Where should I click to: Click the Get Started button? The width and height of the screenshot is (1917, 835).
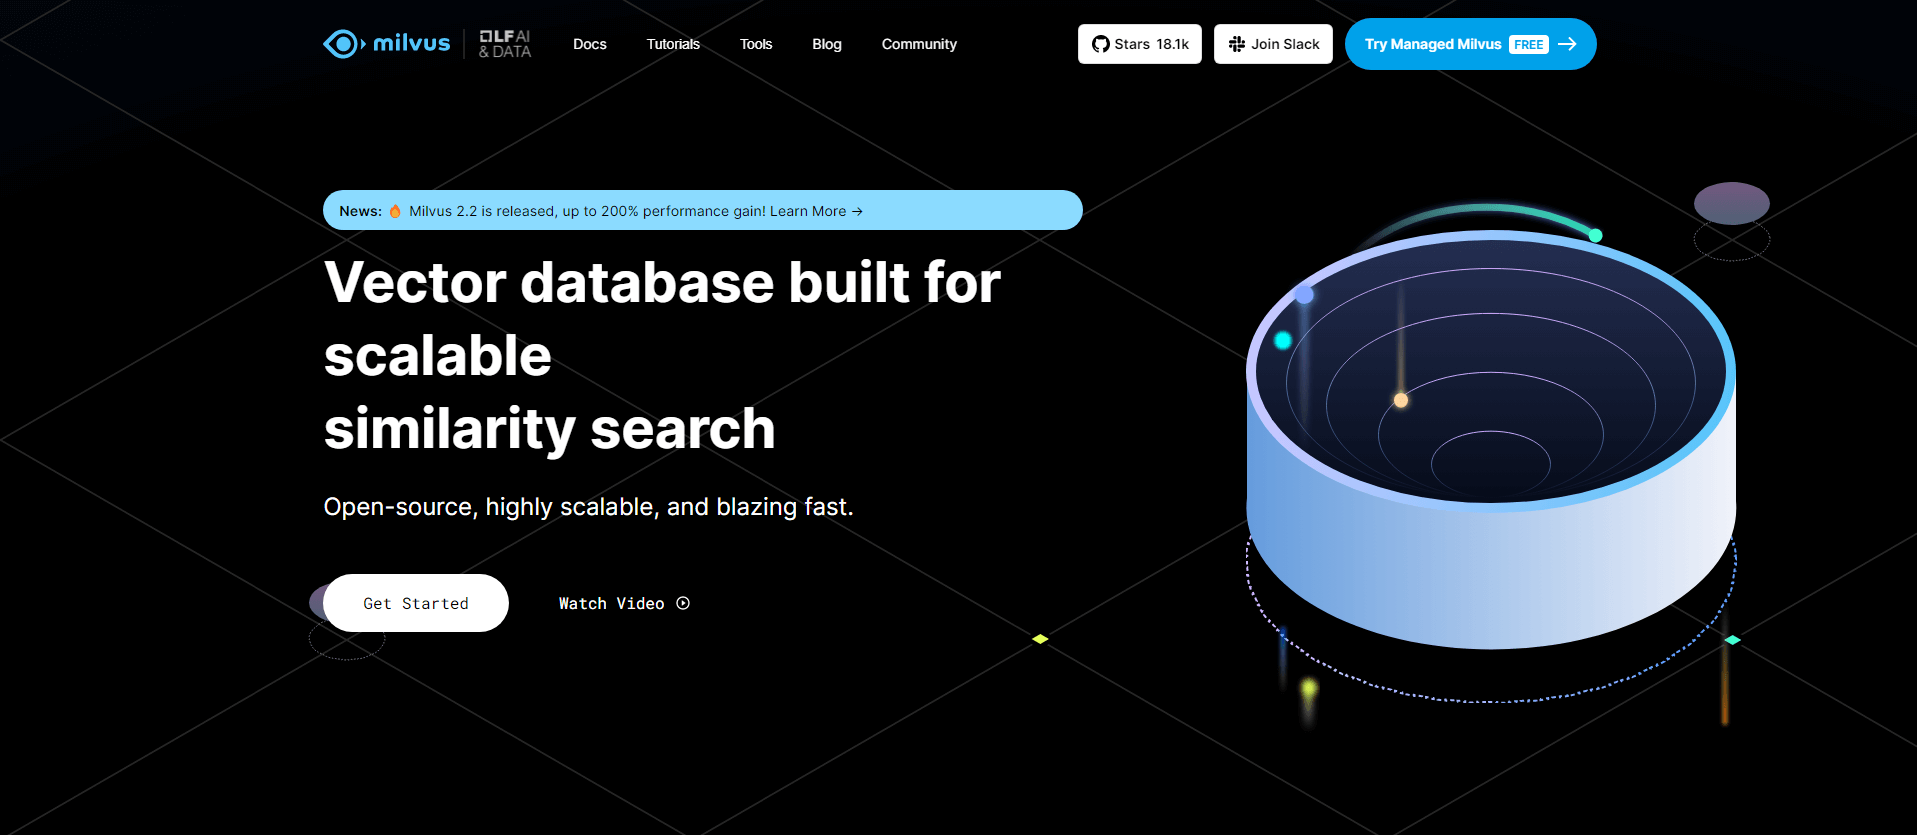(x=416, y=603)
